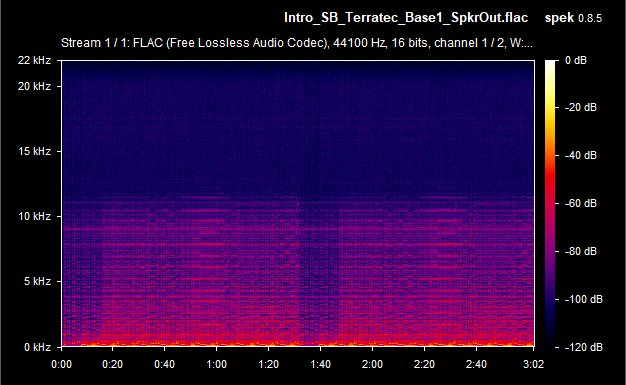The width and height of the screenshot is (626, 385).
Task: Click the FLAC stream info text line
Action: 297,43
